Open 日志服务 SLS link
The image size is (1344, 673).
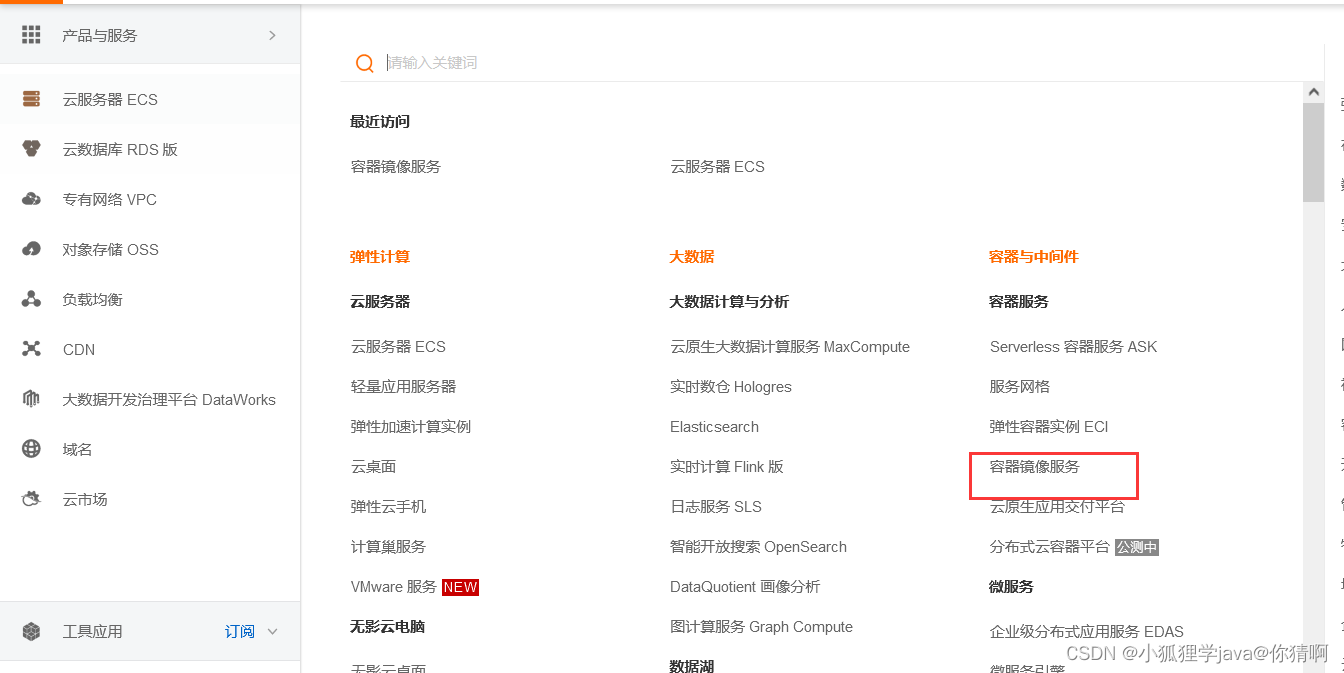[x=716, y=507]
